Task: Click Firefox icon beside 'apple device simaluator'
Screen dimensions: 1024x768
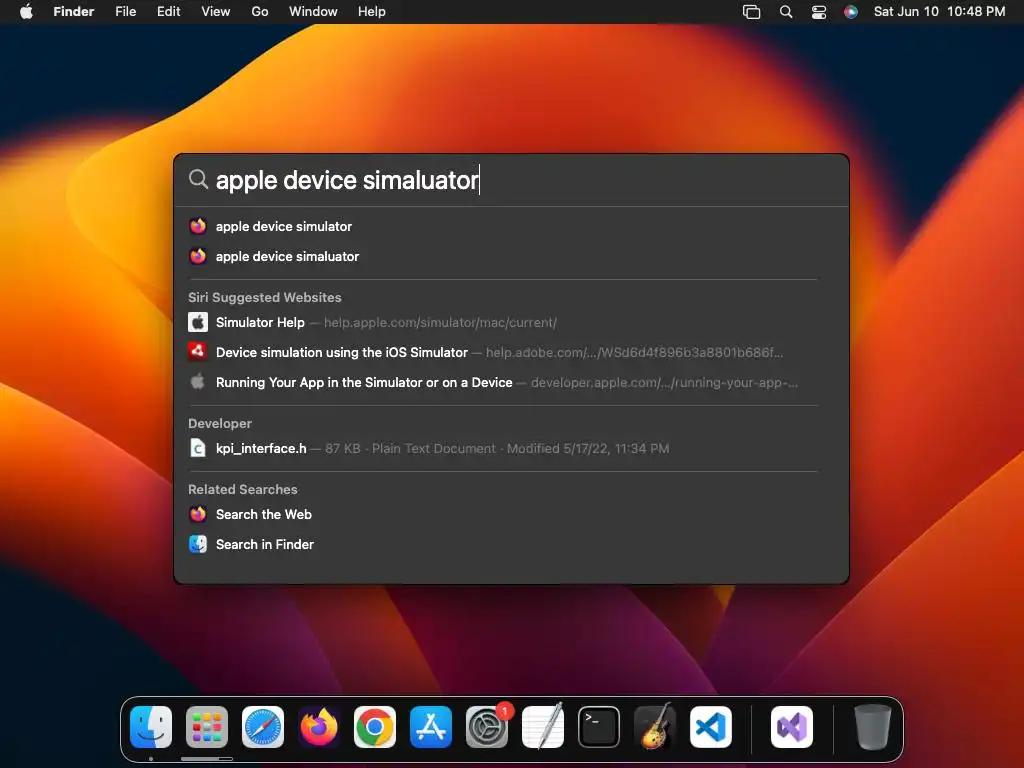Action: click(198, 257)
